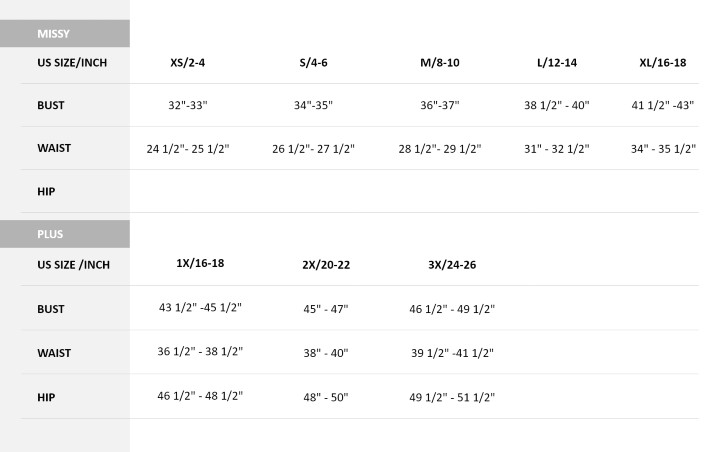This screenshot has width=720, height=452.
Task: Click the 3X/24-26 plus size header
Action: click(452, 265)
